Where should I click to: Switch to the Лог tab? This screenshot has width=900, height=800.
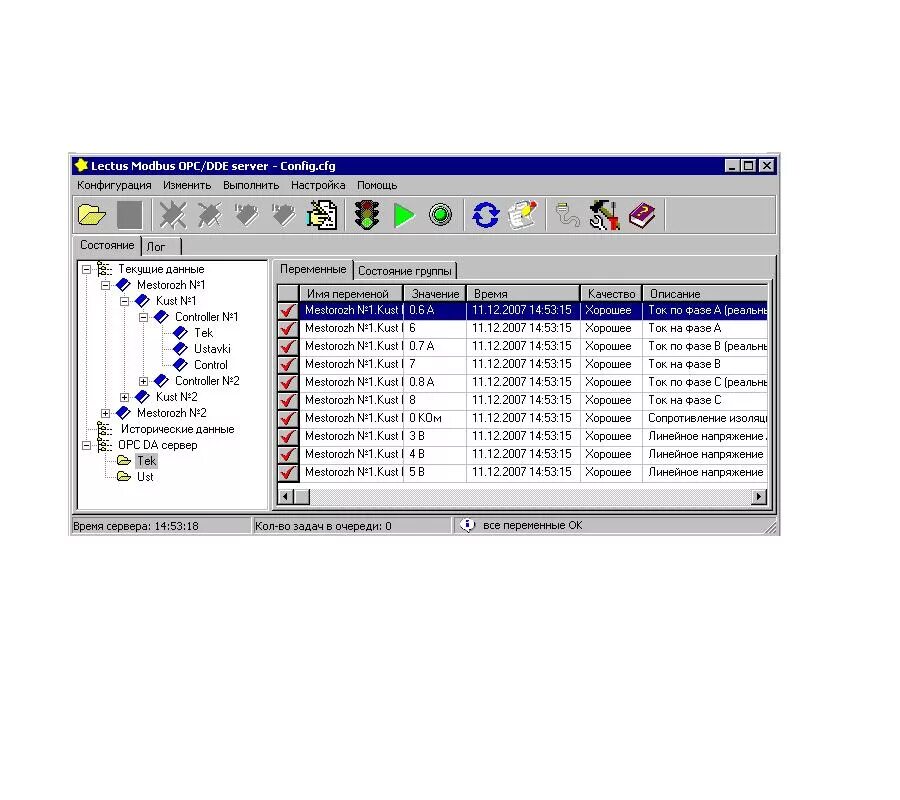(x=161, y=247)
